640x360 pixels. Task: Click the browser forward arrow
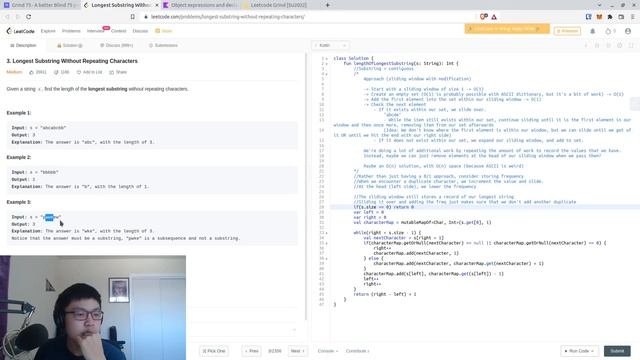(18, 17)
